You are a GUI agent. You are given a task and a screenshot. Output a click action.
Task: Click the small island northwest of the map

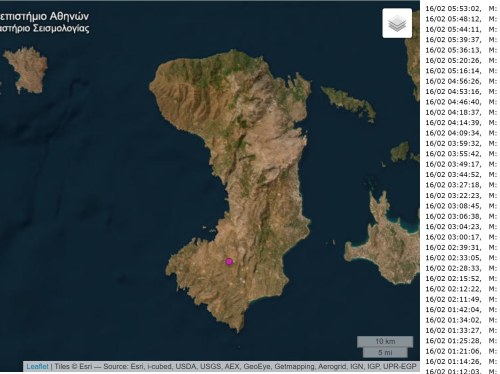point(27,70)
